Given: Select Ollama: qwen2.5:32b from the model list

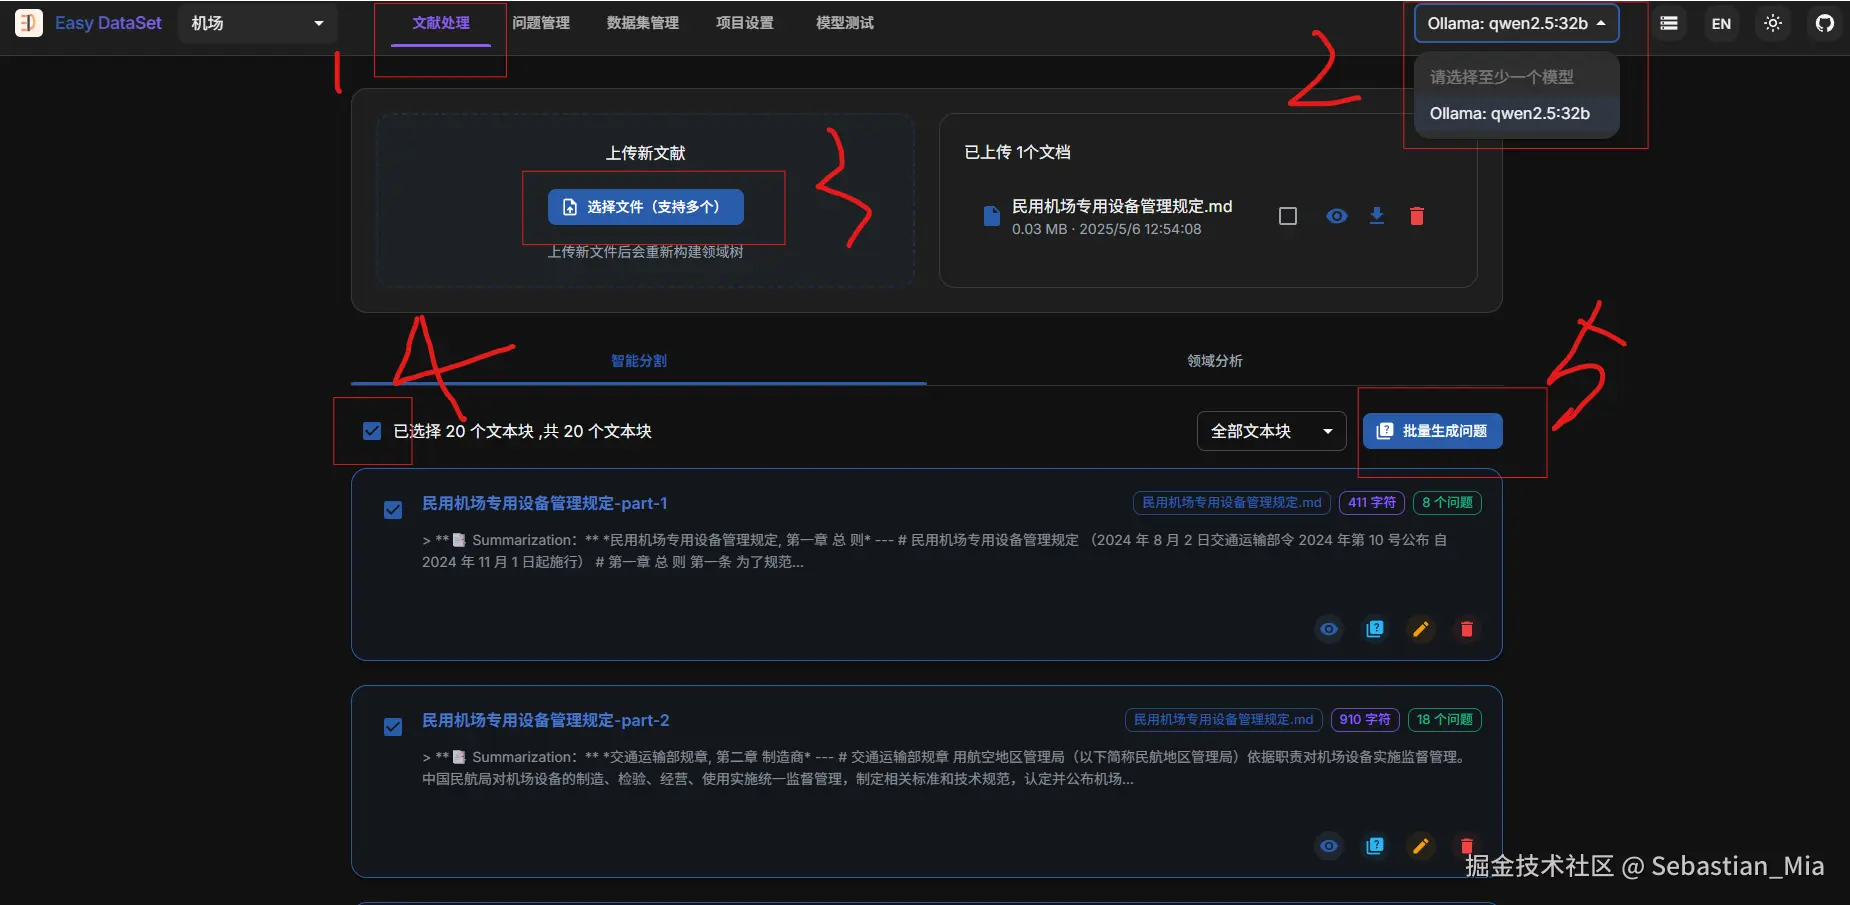Looking at the screenshot, I should [1509, 113].
